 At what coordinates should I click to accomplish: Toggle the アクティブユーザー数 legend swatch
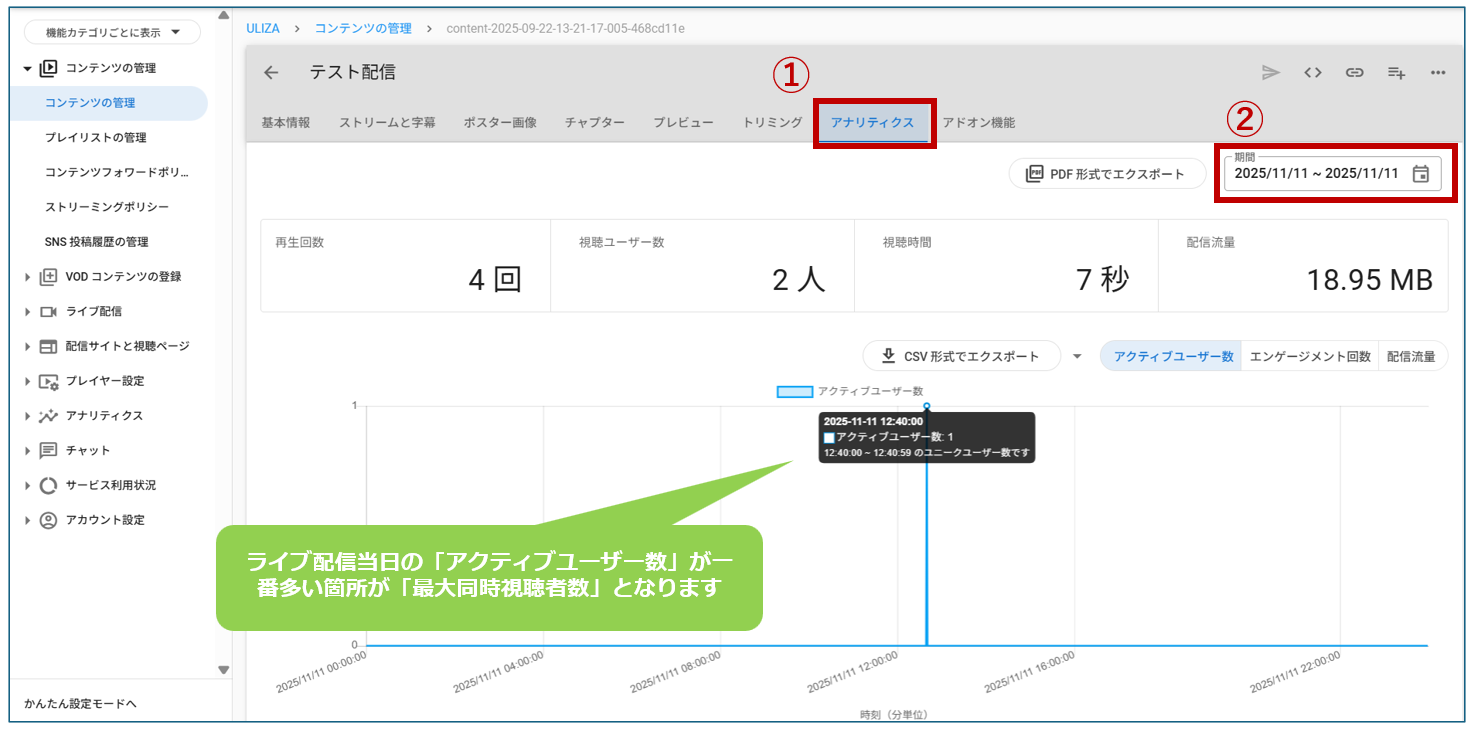794,391
